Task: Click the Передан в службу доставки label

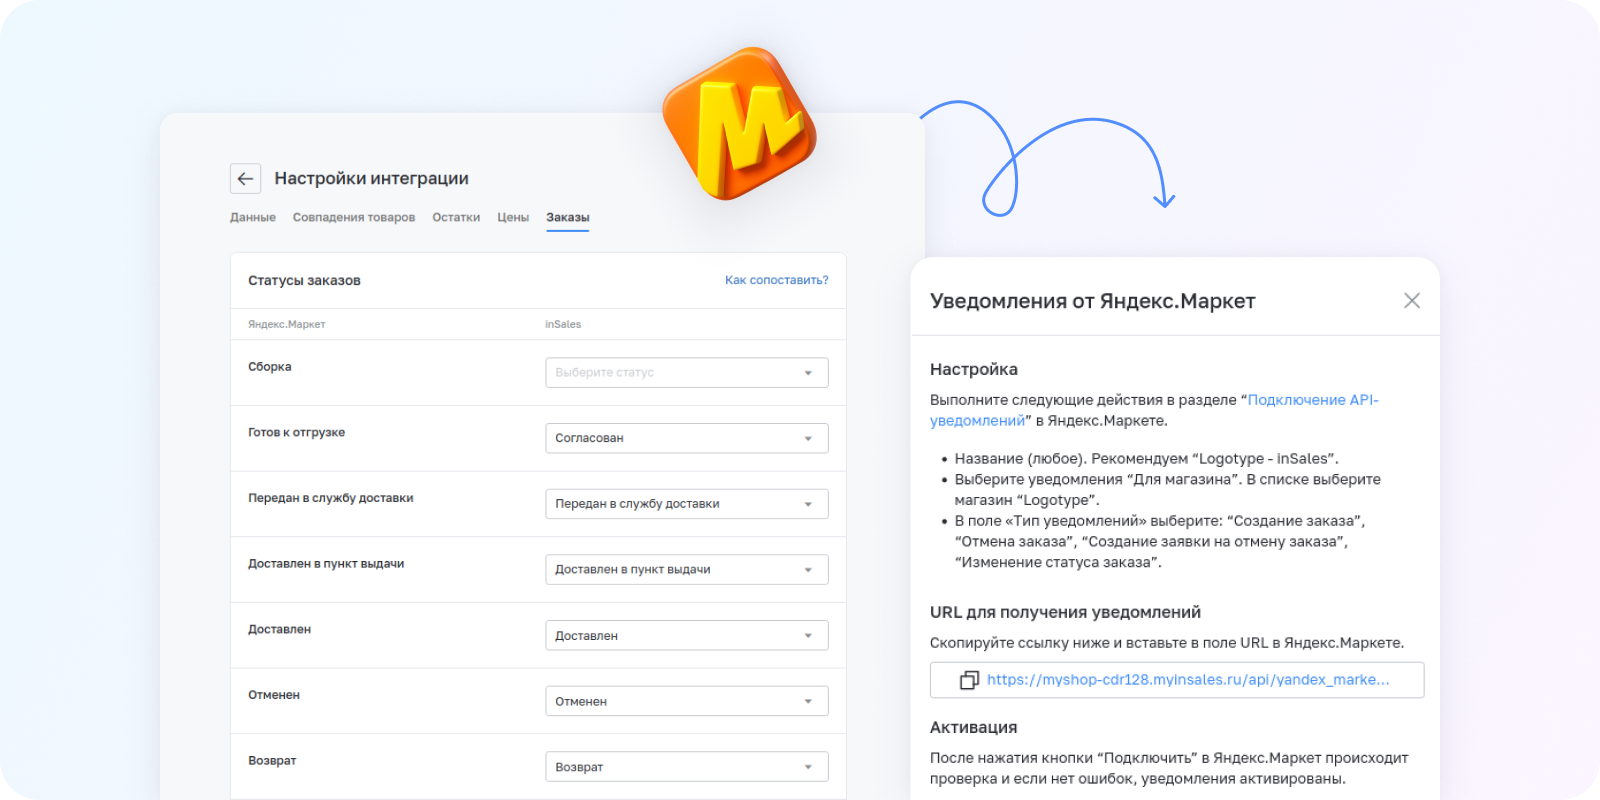Action: [x=331, y=498]
